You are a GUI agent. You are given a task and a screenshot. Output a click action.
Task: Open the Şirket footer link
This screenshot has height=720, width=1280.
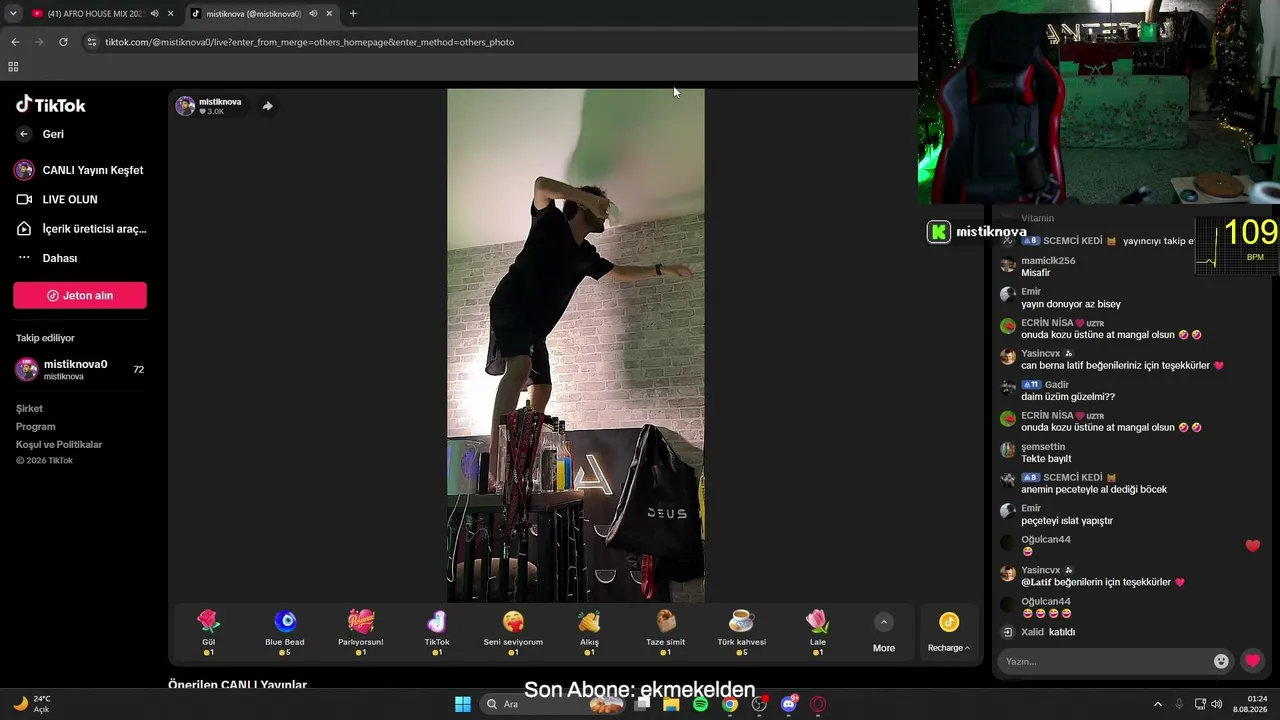pyautogui.click(x=29, y=409)
